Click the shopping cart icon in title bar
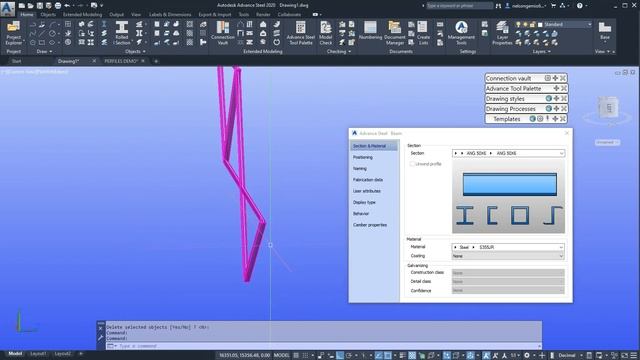 click(x=553, y=6)
